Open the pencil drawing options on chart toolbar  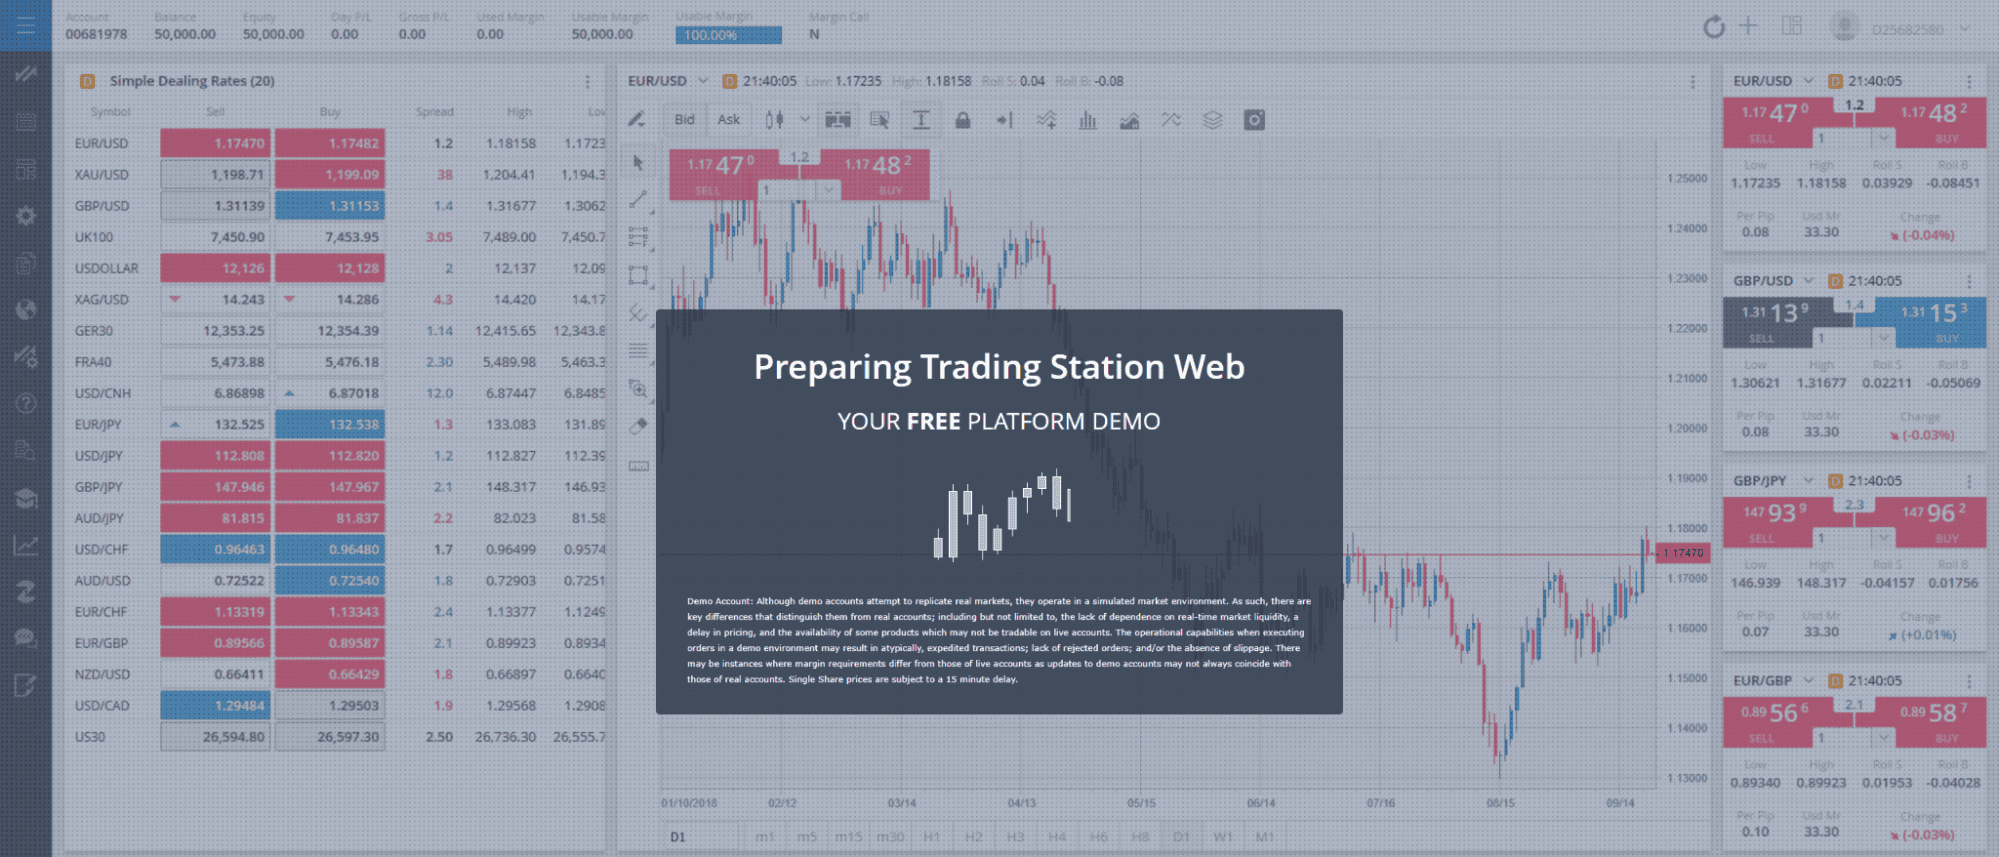point(636,120)
